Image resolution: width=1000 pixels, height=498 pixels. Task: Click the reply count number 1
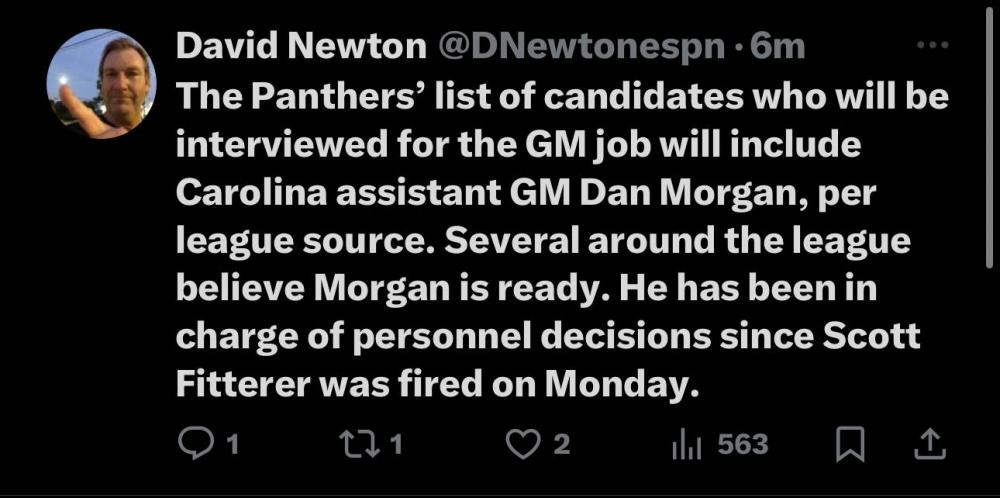(x=232, y=444)
